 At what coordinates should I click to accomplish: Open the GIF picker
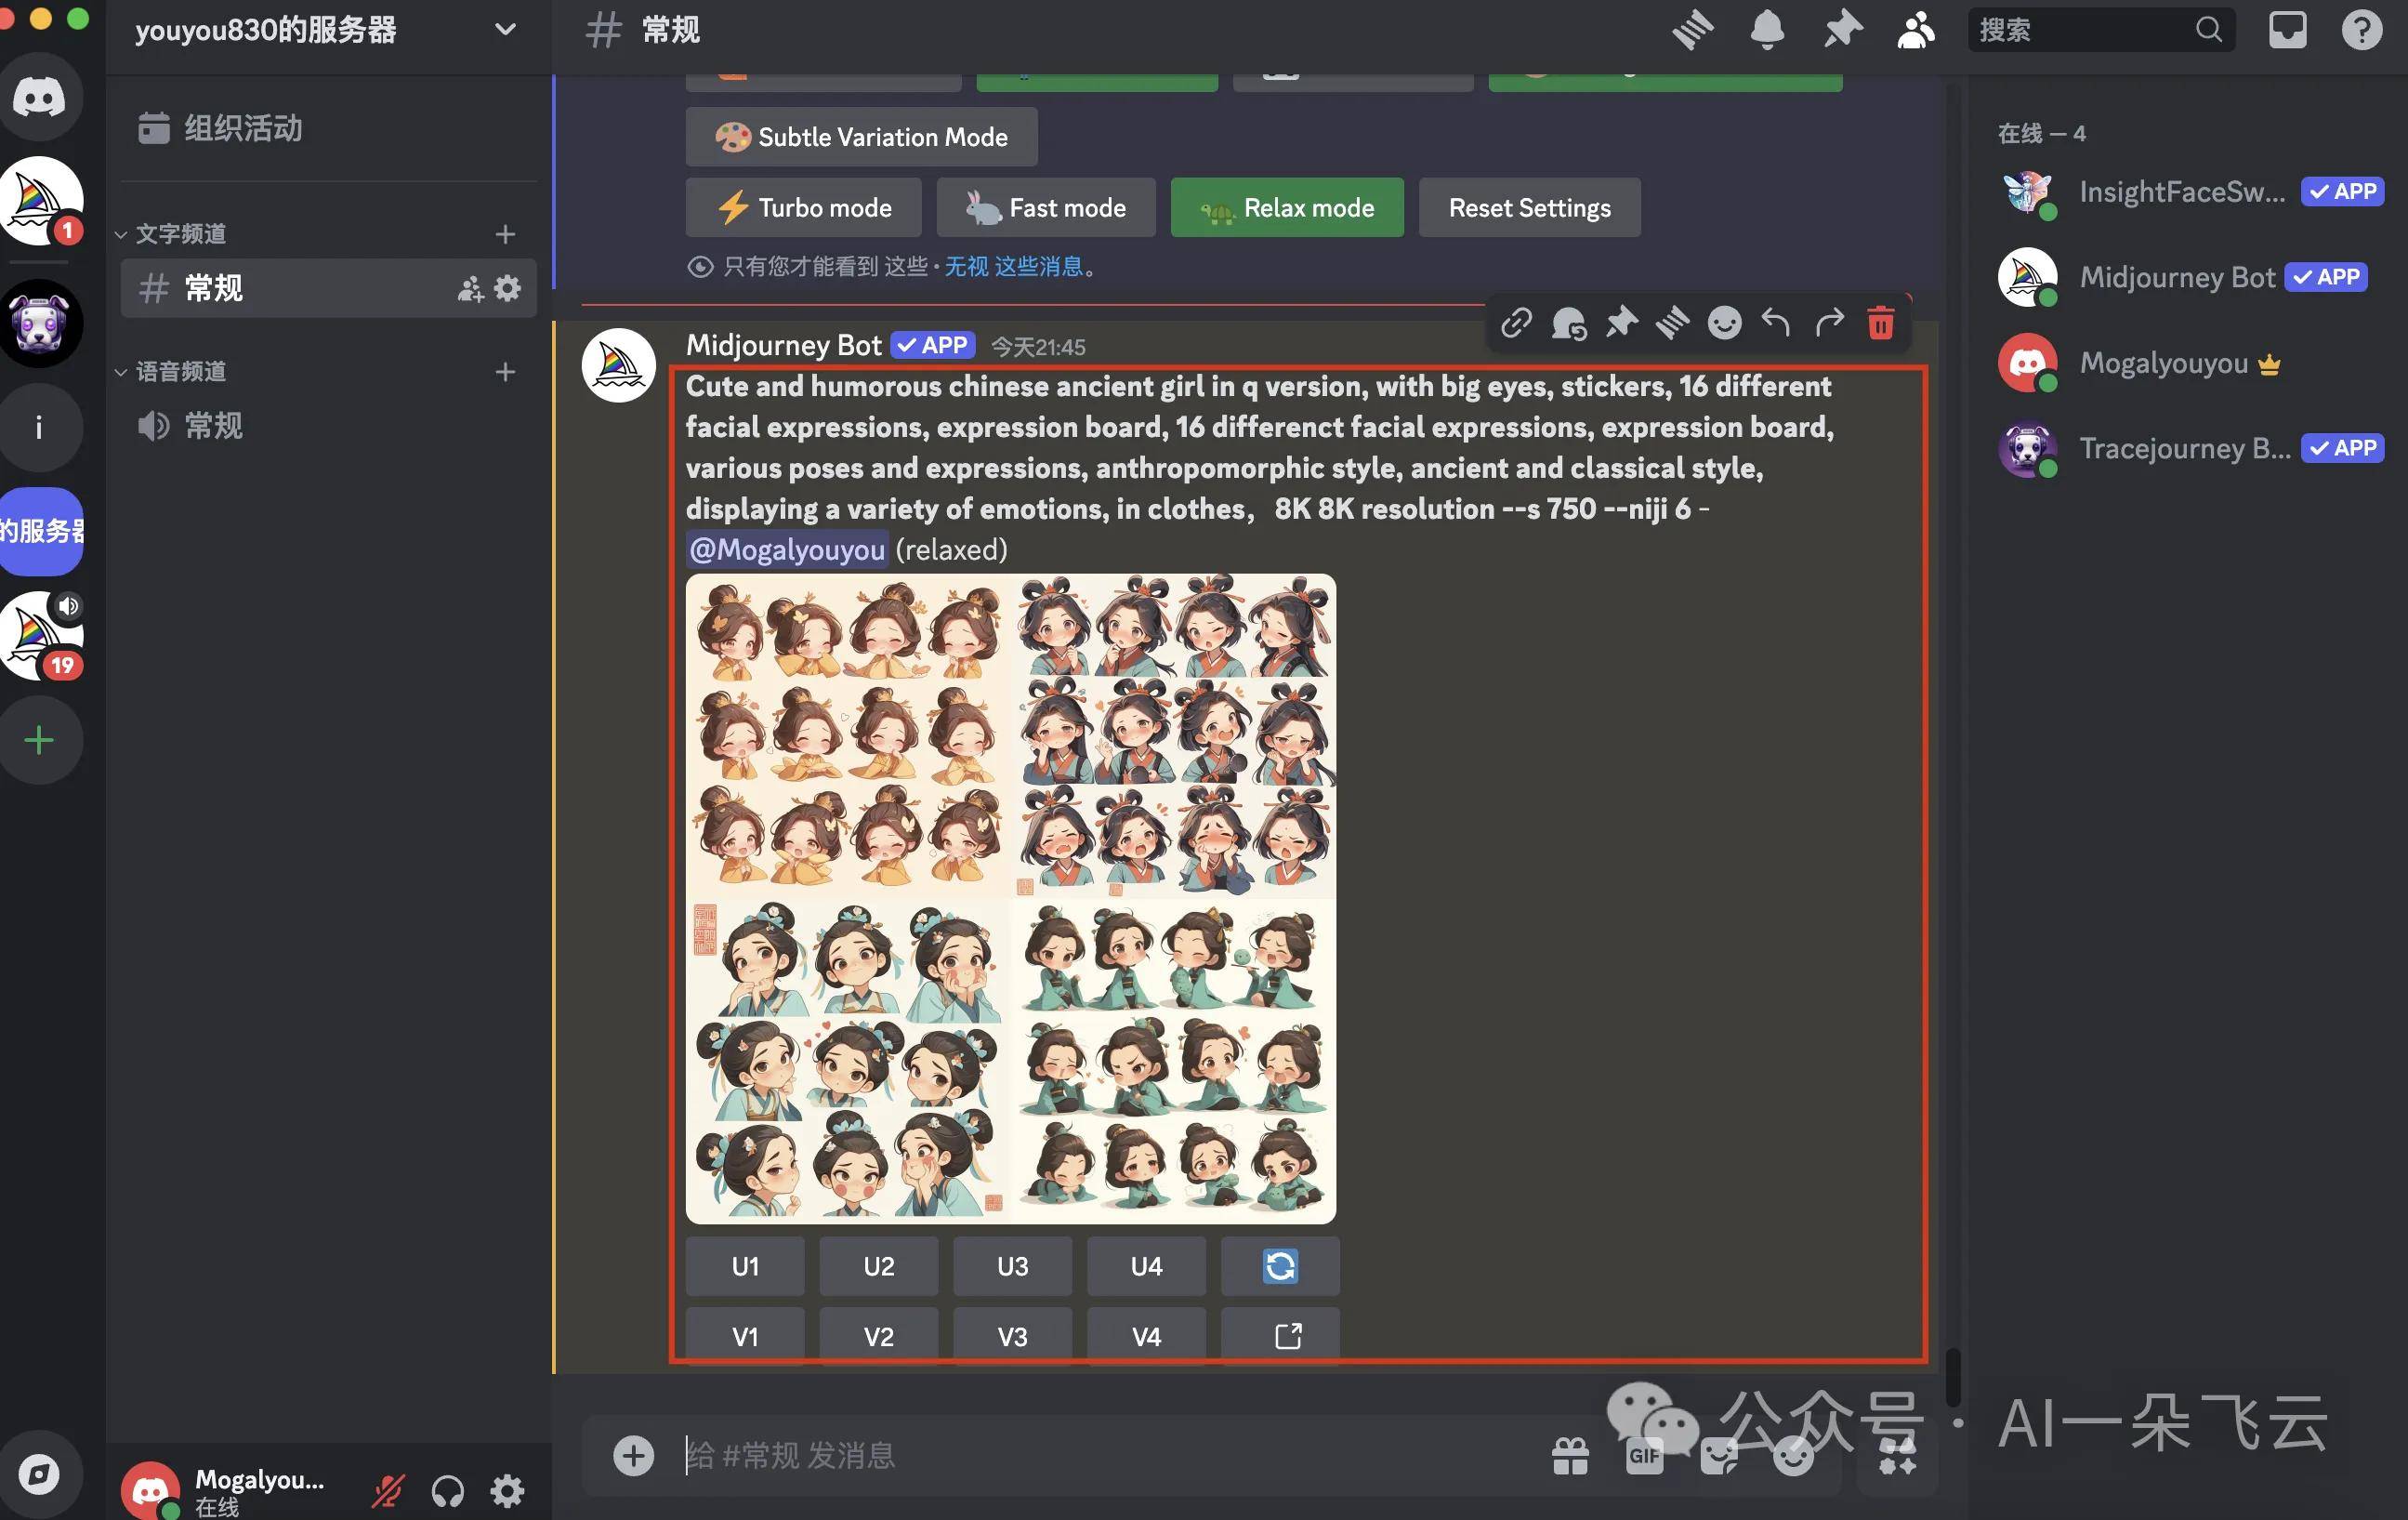coord(1643,1456)
